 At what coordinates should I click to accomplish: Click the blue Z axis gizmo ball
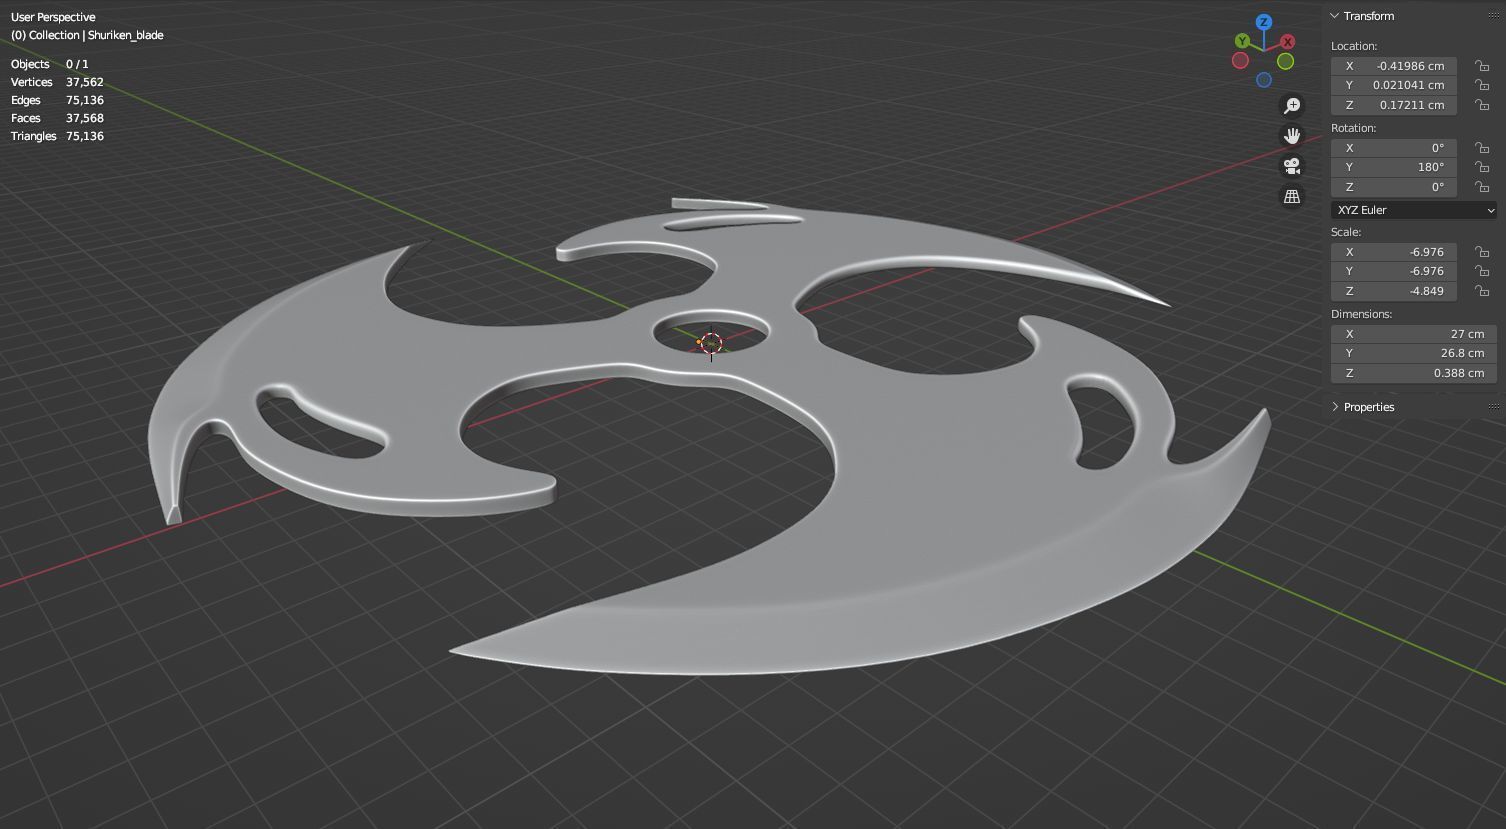tap(1264, 22)
